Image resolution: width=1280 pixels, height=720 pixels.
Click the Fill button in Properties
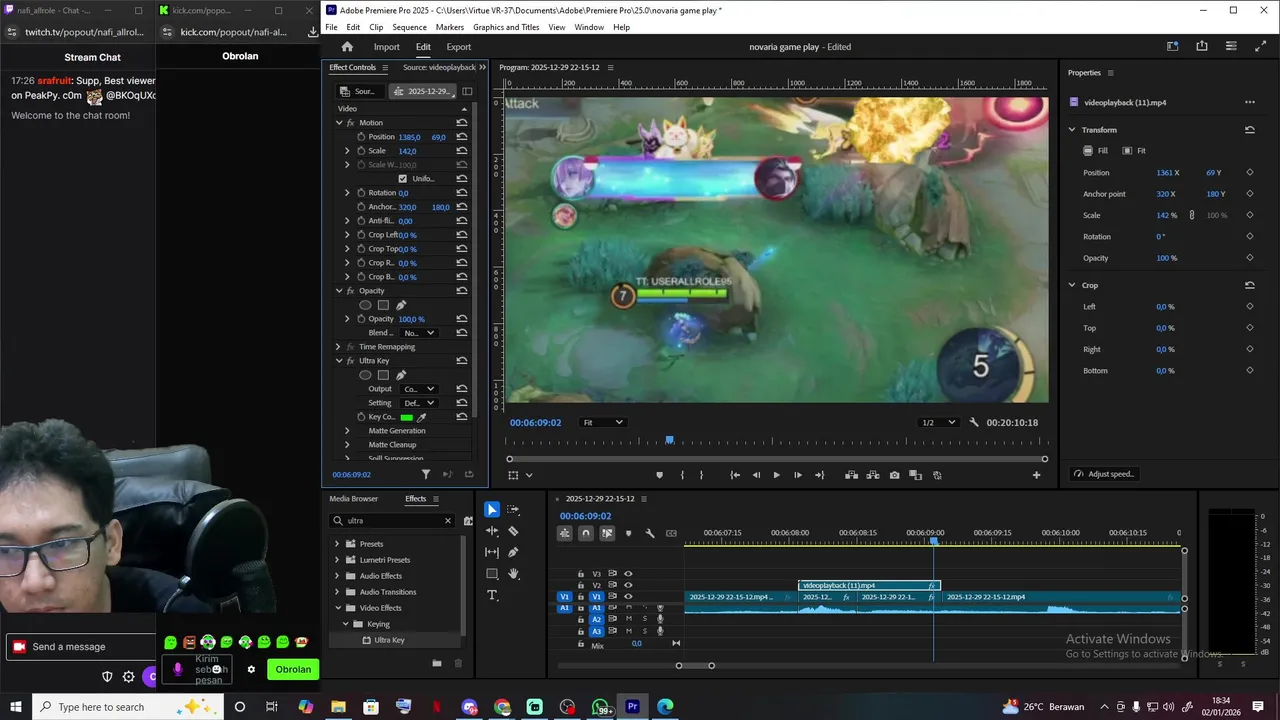point(1096,151)
